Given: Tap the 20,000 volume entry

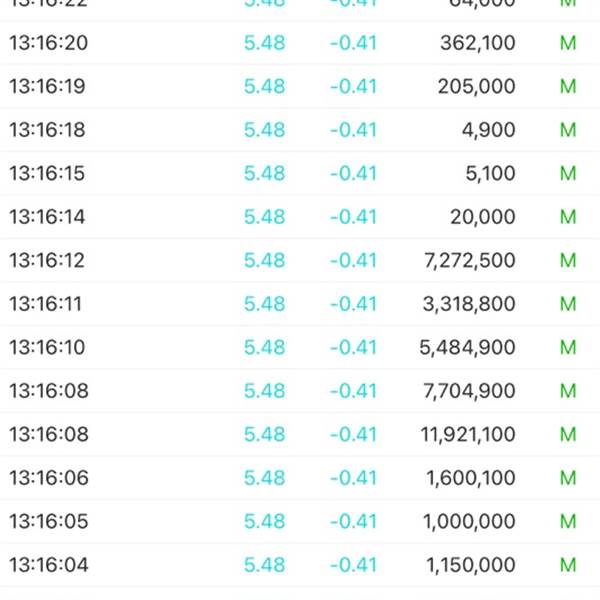Looking at the screenshot, I should (x=483, y=217).
